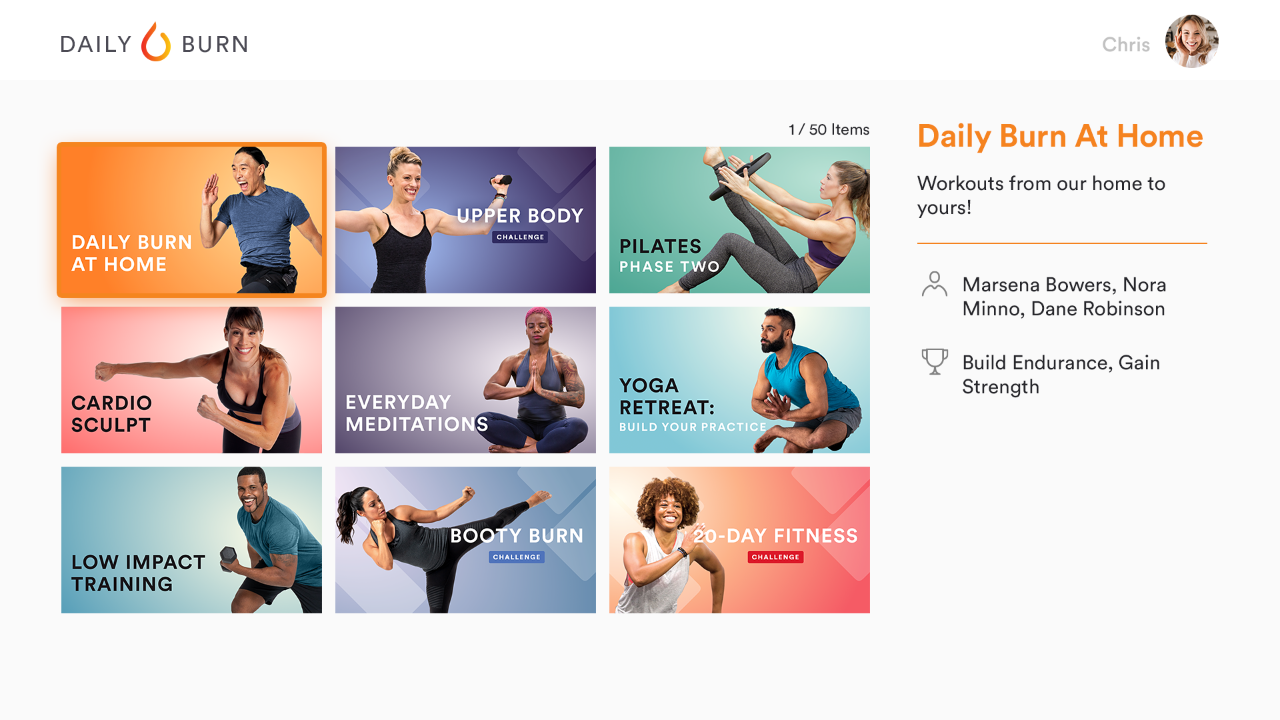Open the Everyday Meditations tile
1280x720 pixels.
[x=465, y=380]
